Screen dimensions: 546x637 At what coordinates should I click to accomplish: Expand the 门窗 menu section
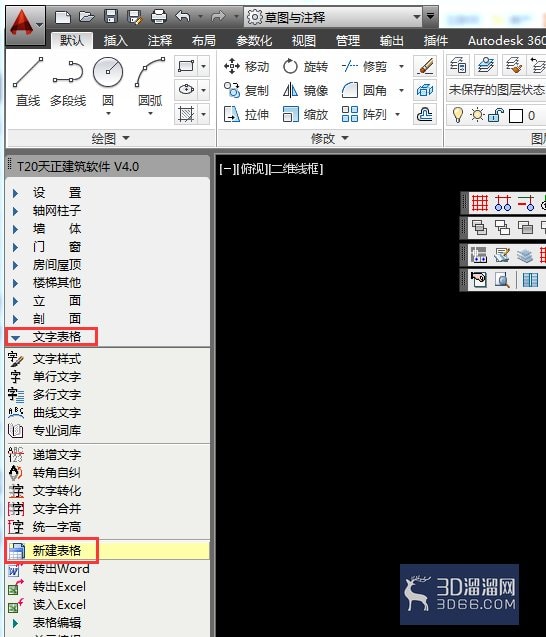15,247
